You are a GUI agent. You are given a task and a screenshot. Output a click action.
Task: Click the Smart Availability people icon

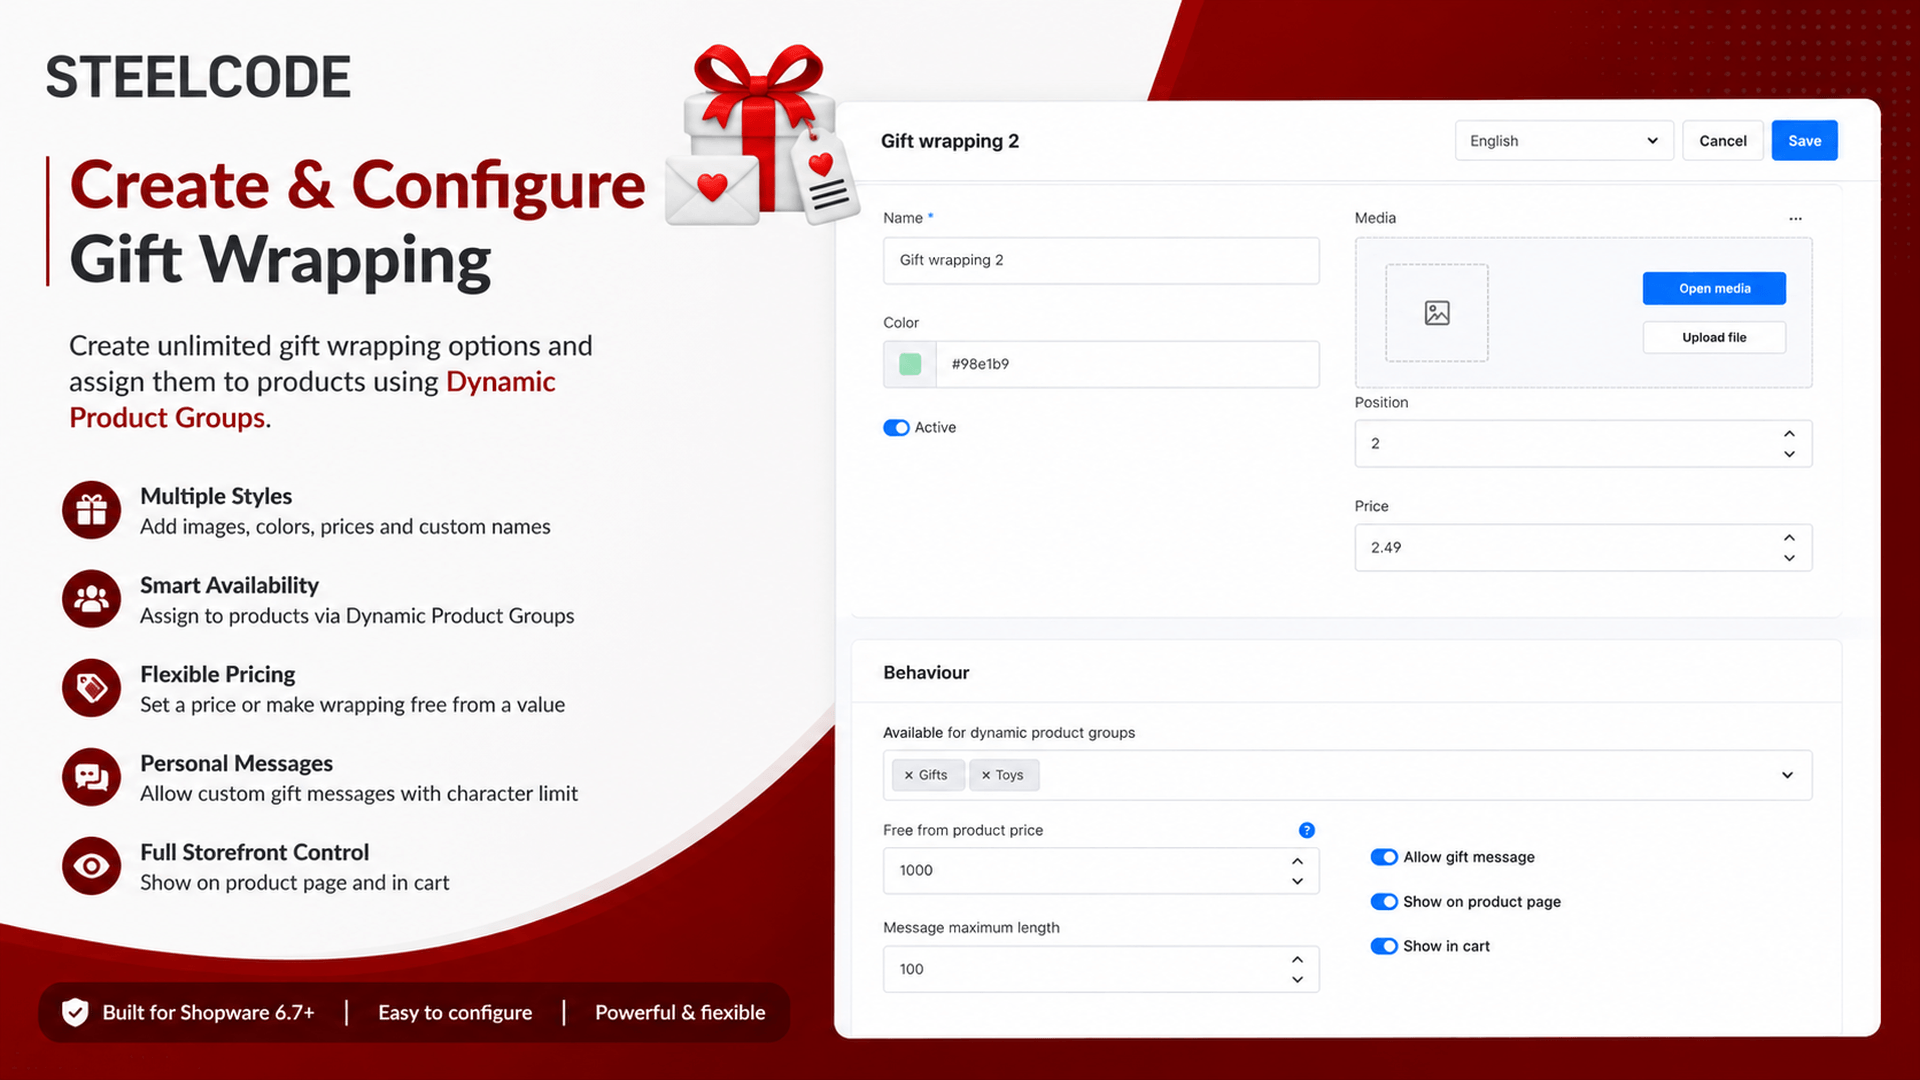tap(91, 599)
